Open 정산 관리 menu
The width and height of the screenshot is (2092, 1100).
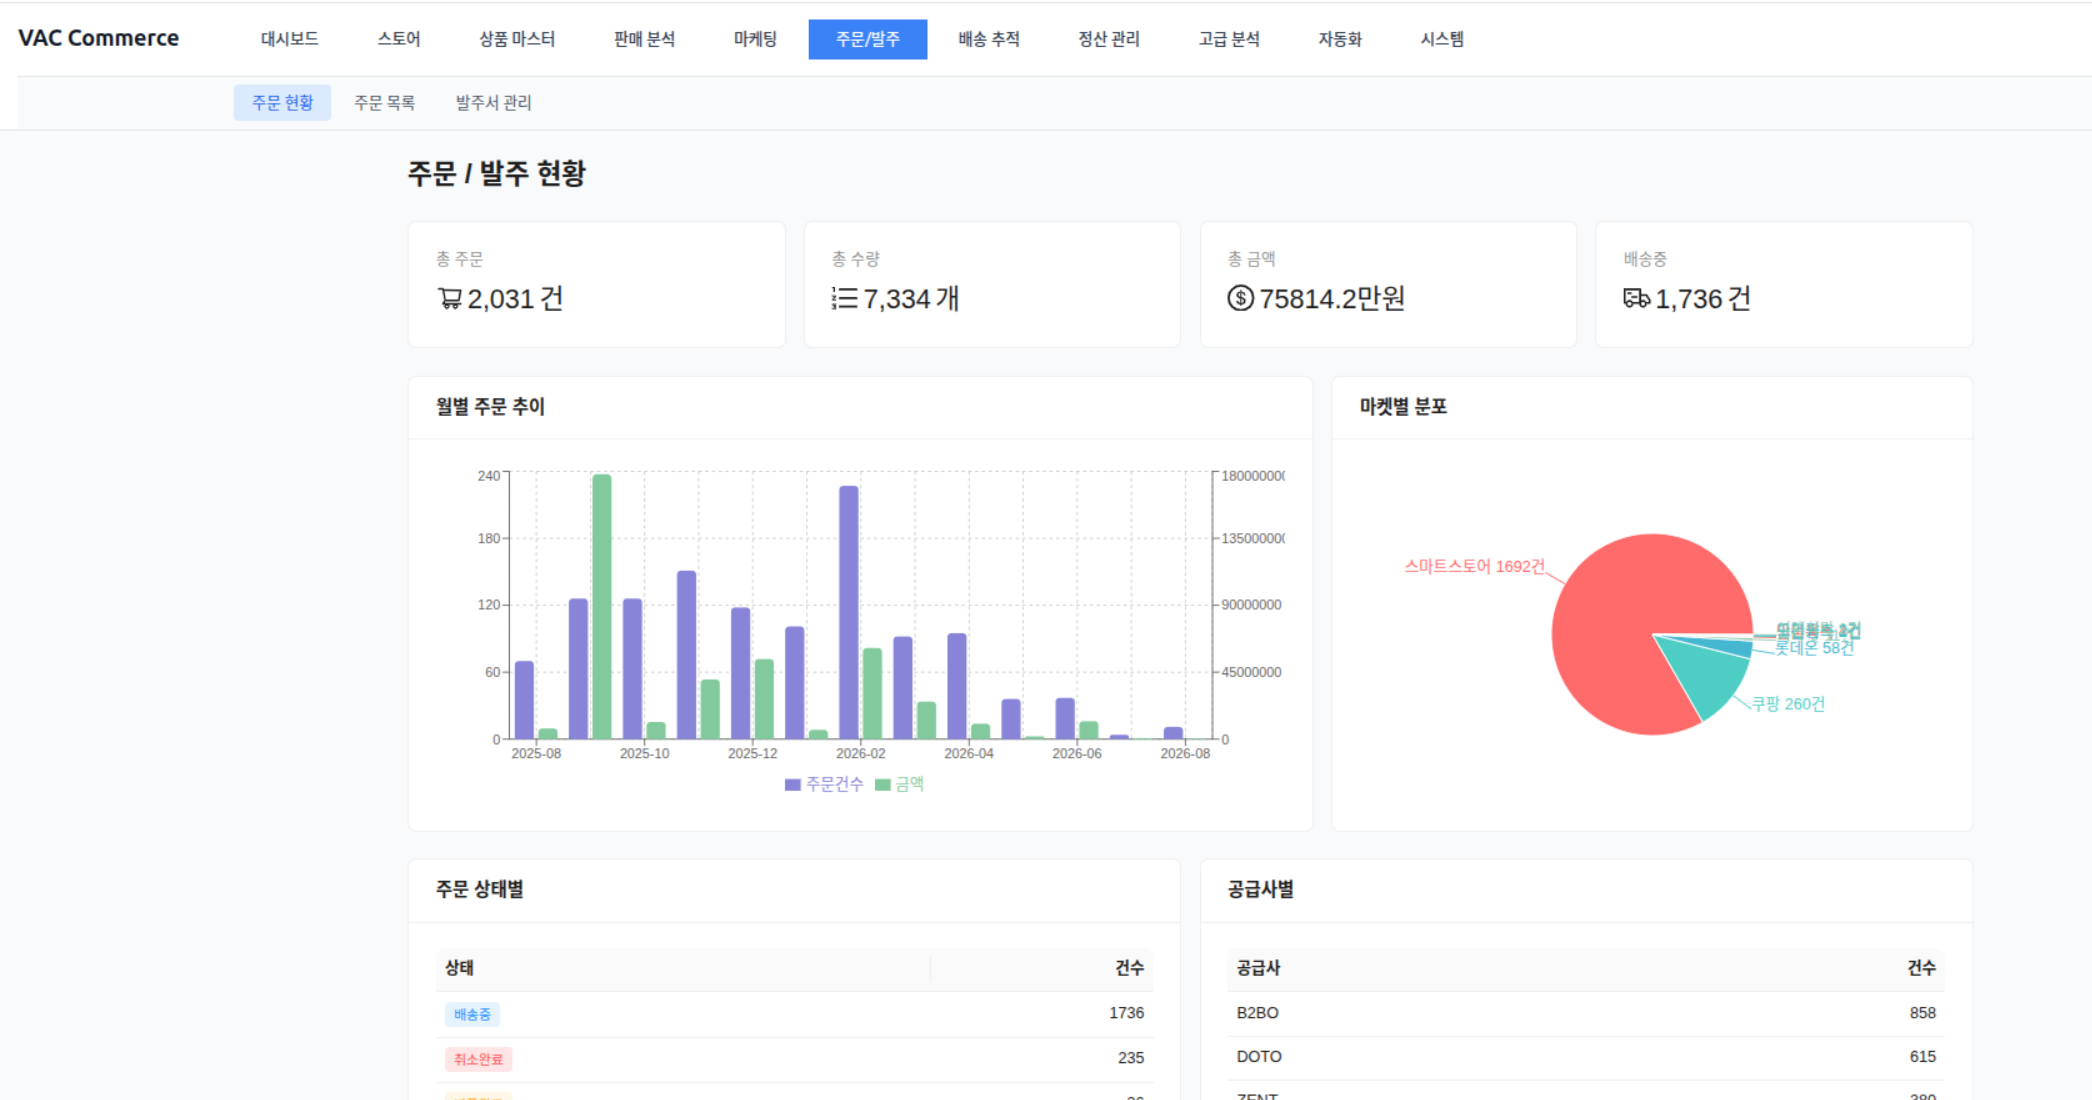[x=1109, y=39]
